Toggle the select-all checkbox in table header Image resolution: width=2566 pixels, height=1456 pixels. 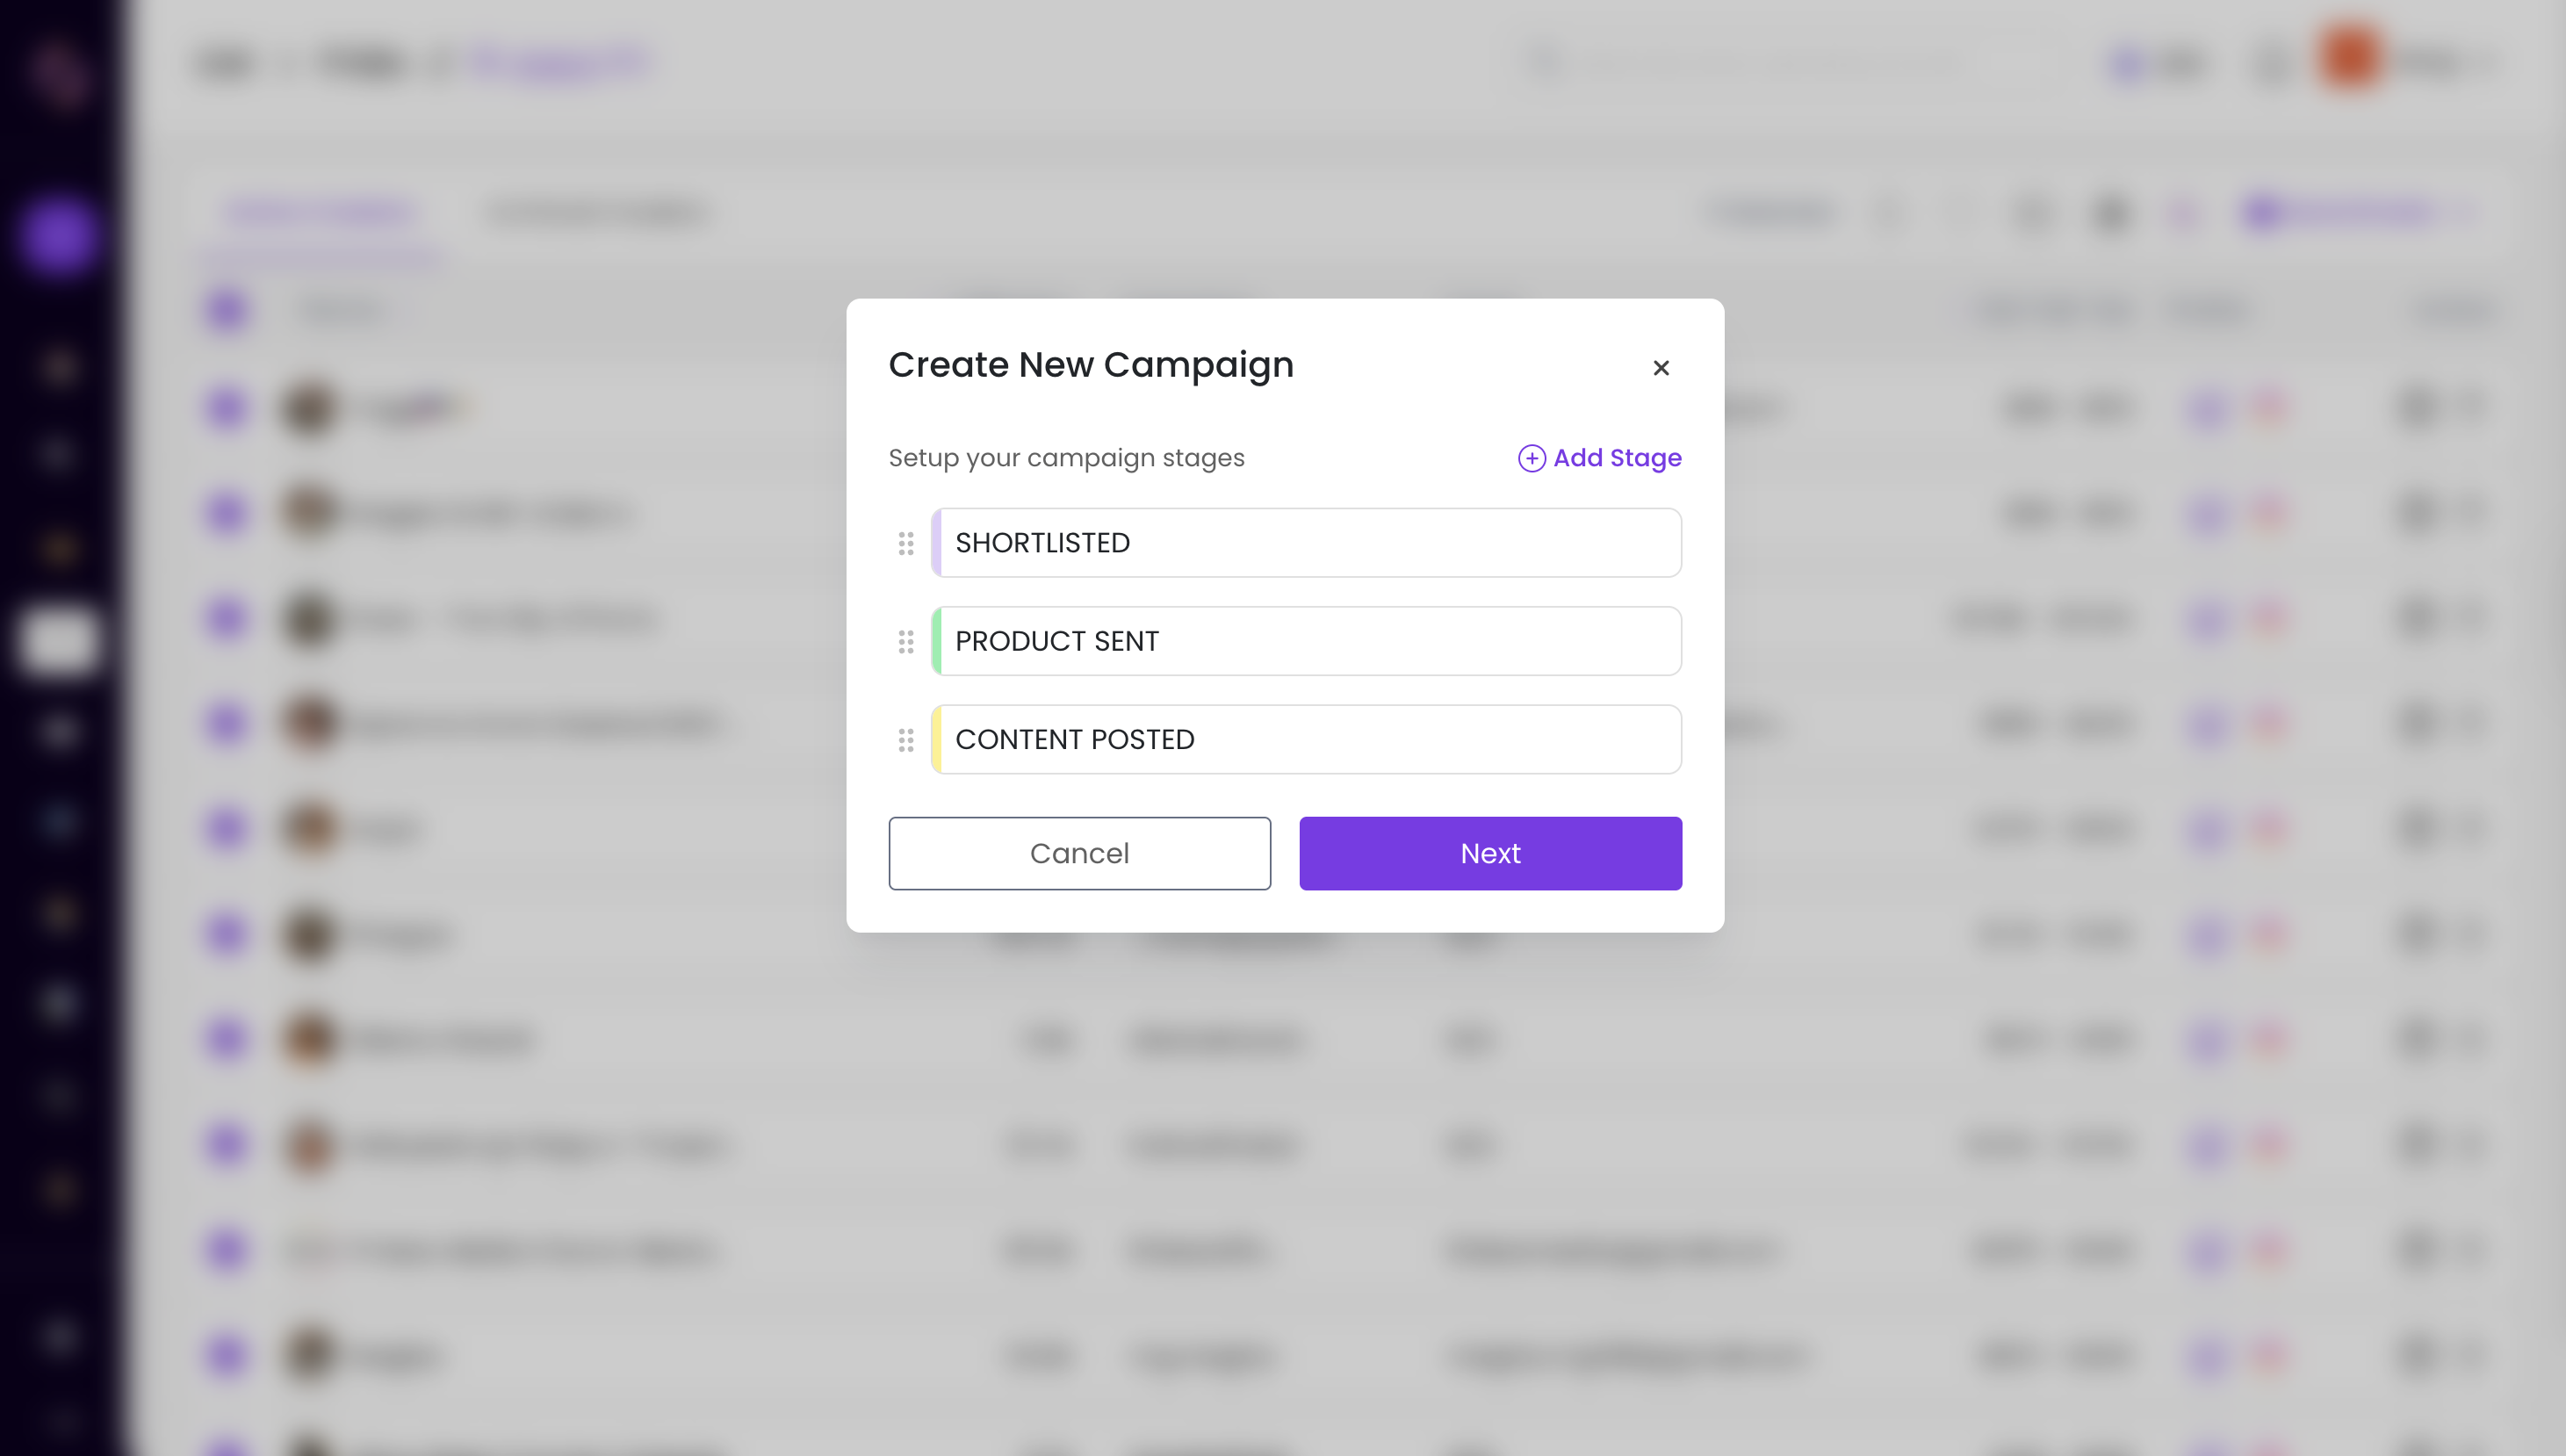[227, 310]
